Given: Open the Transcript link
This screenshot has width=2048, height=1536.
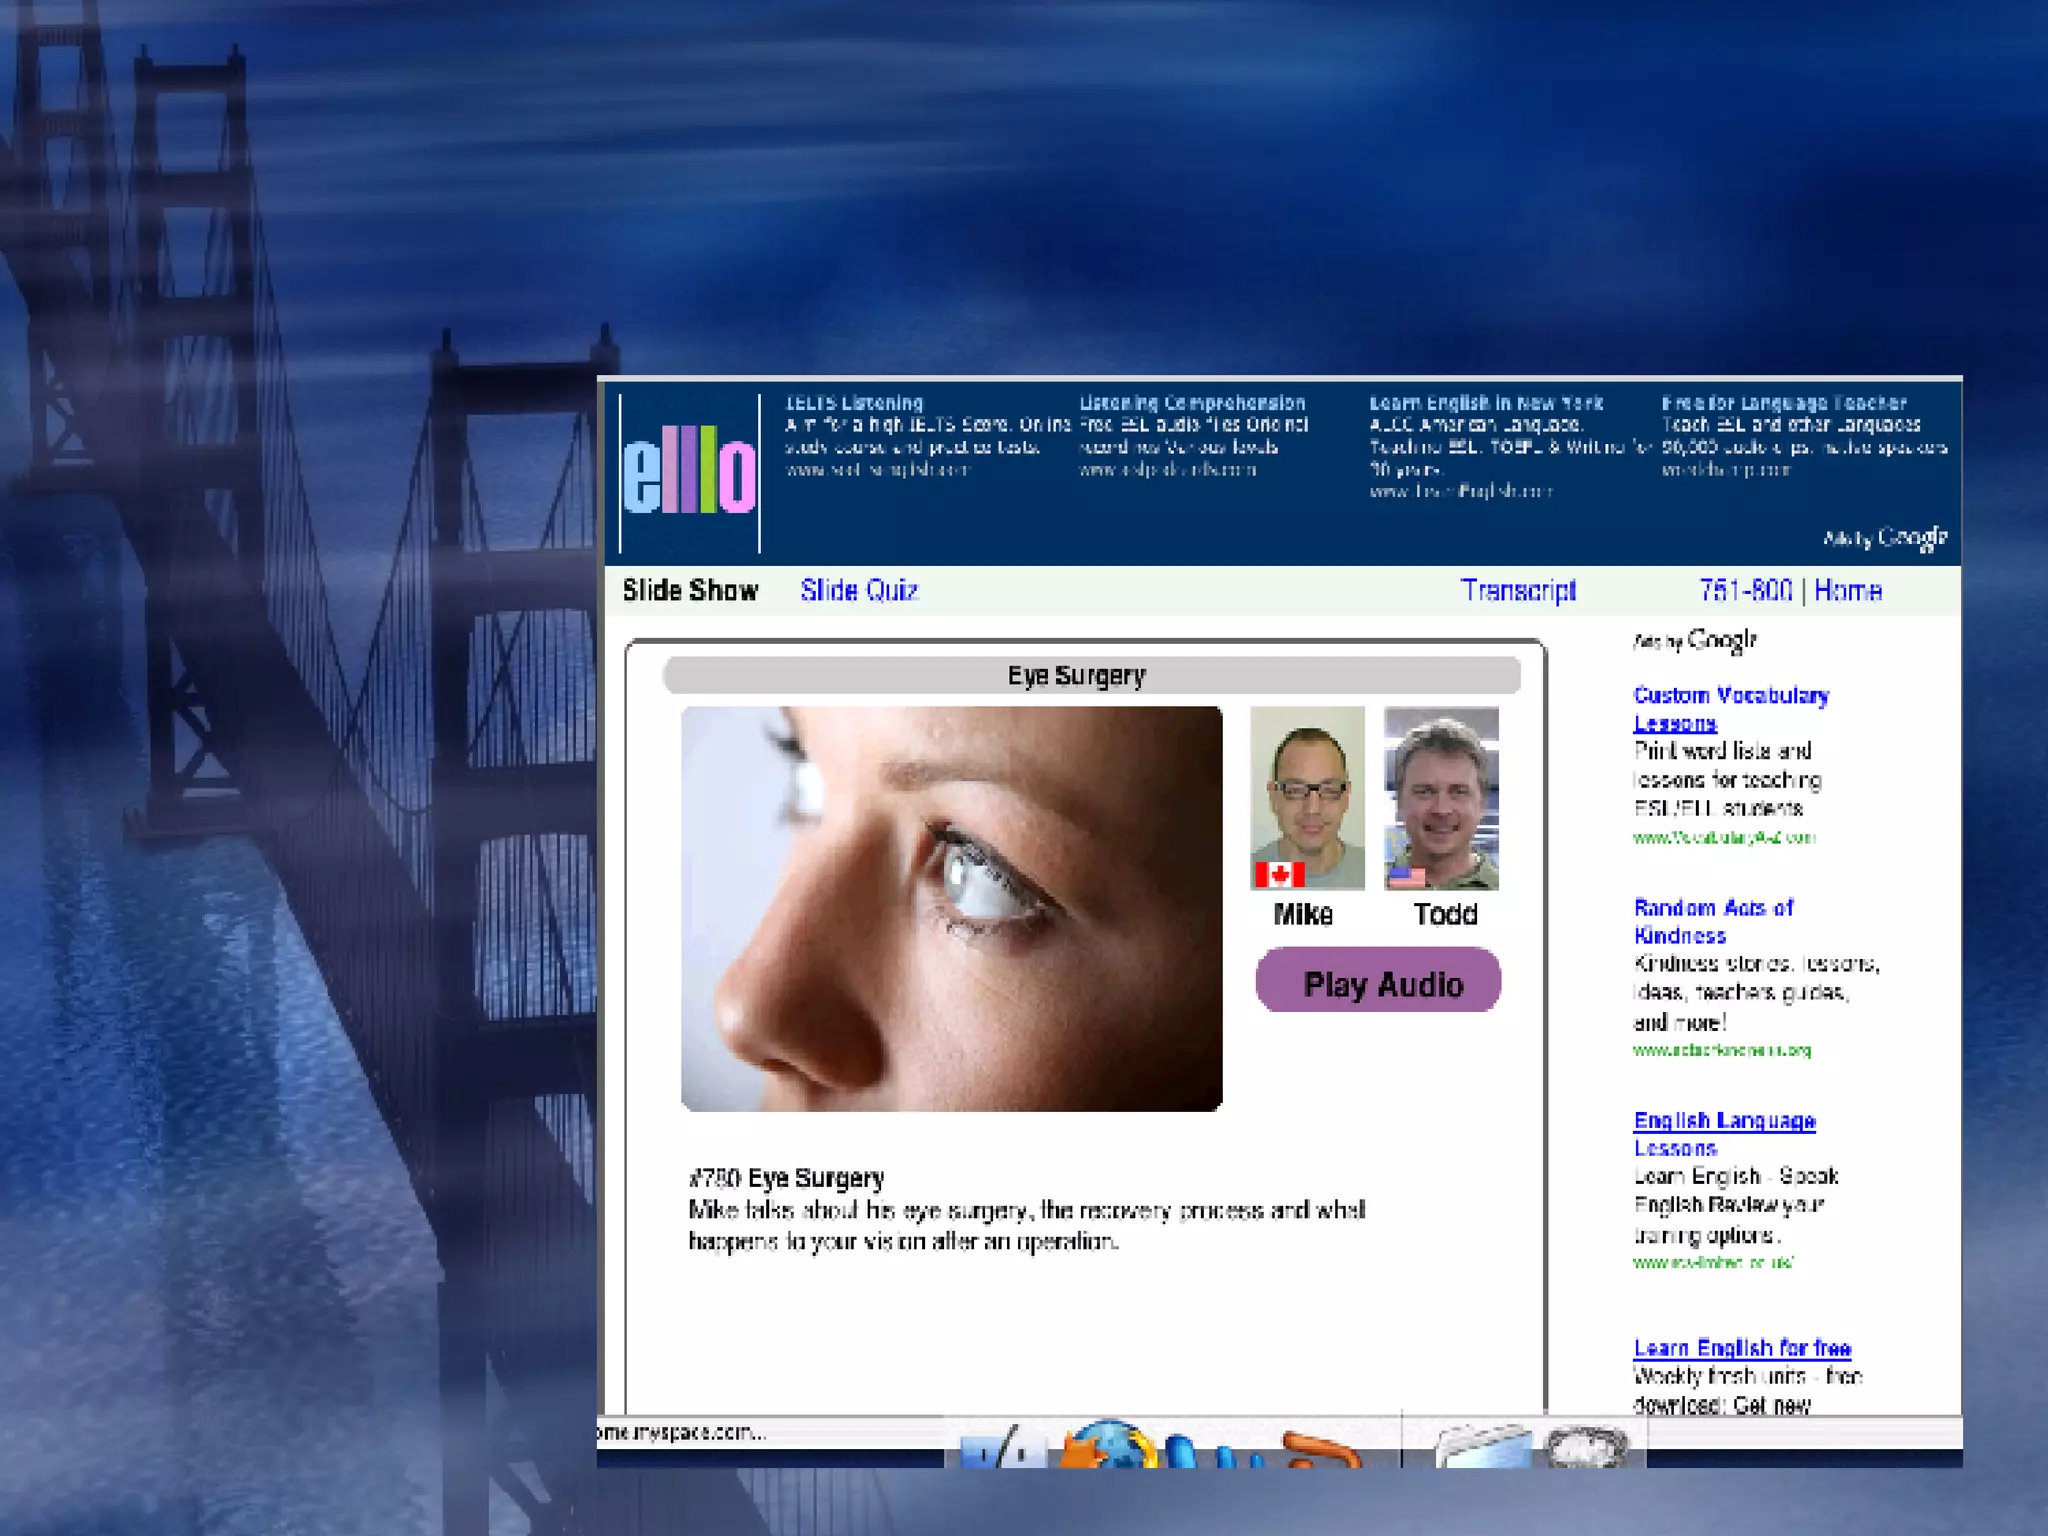Looking at the screenshot, I should 1517,591.
